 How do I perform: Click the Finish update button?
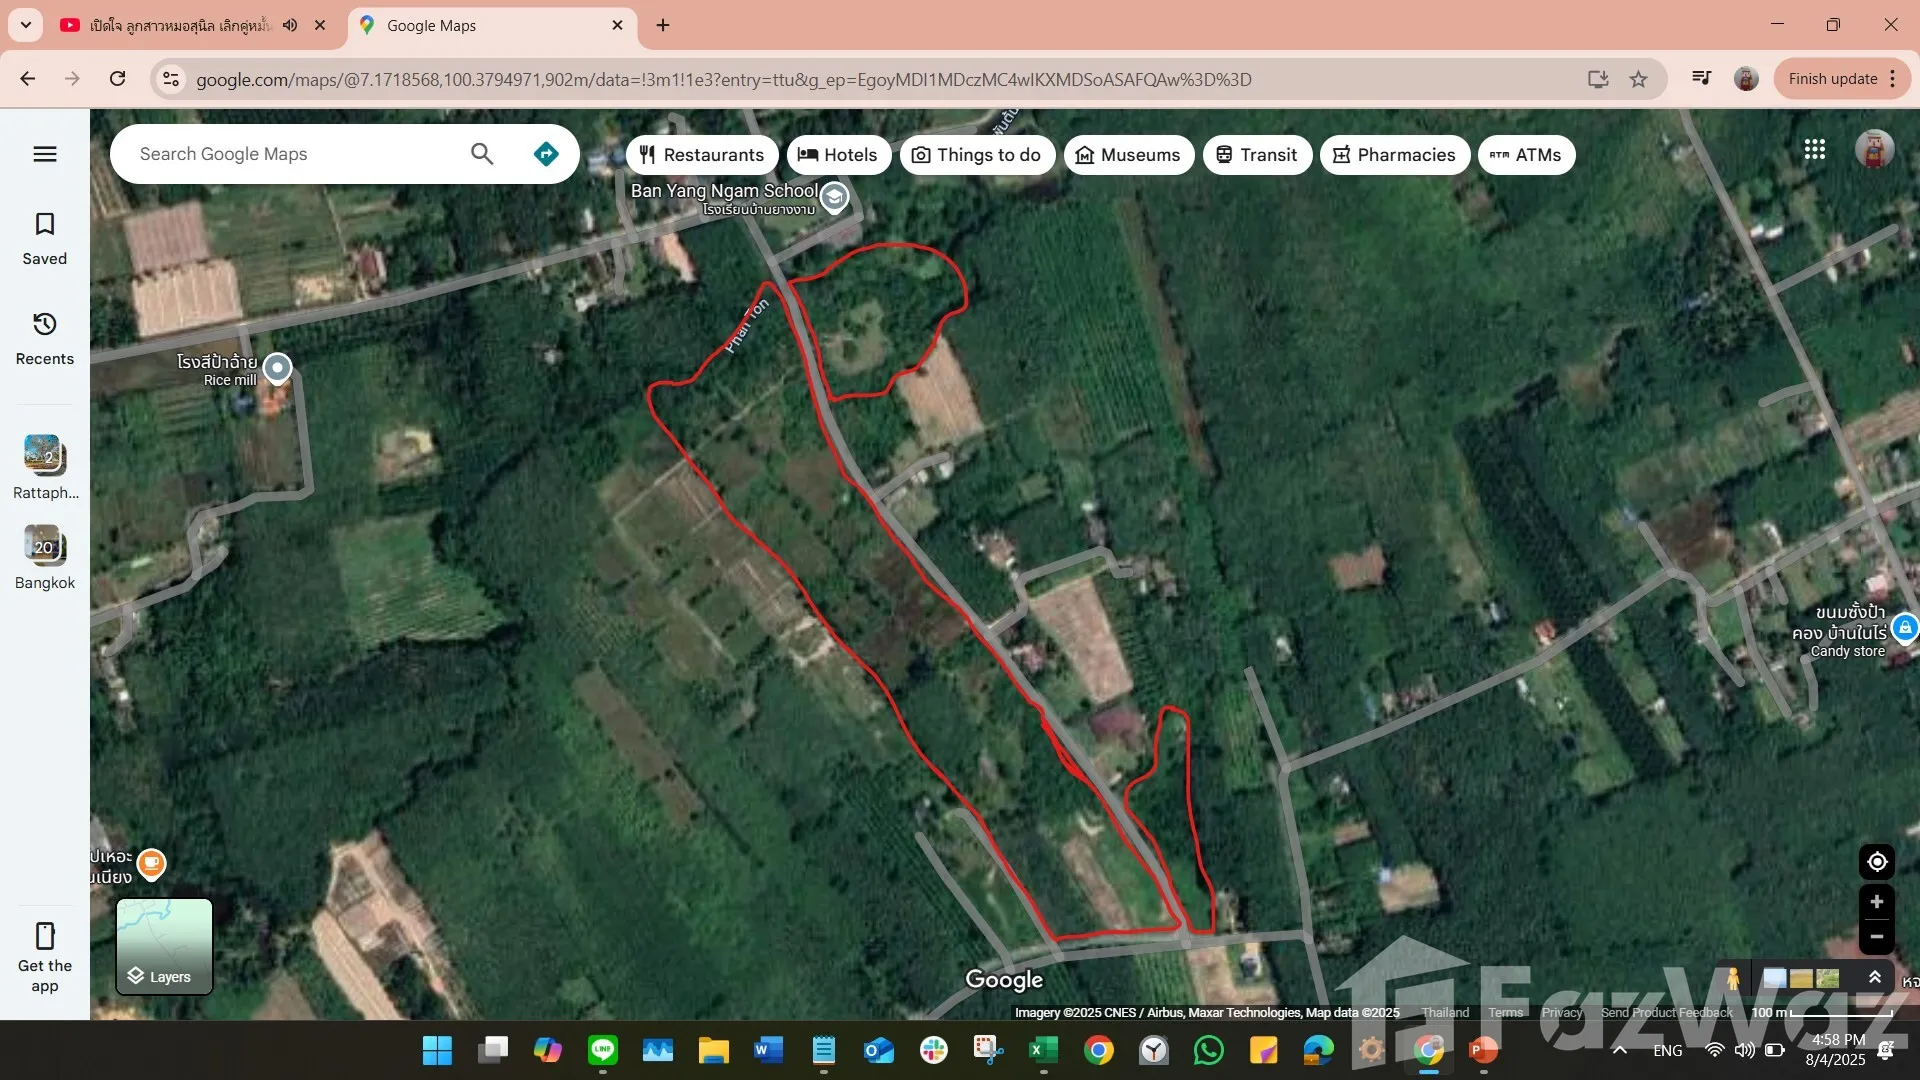pos(1832,79)
